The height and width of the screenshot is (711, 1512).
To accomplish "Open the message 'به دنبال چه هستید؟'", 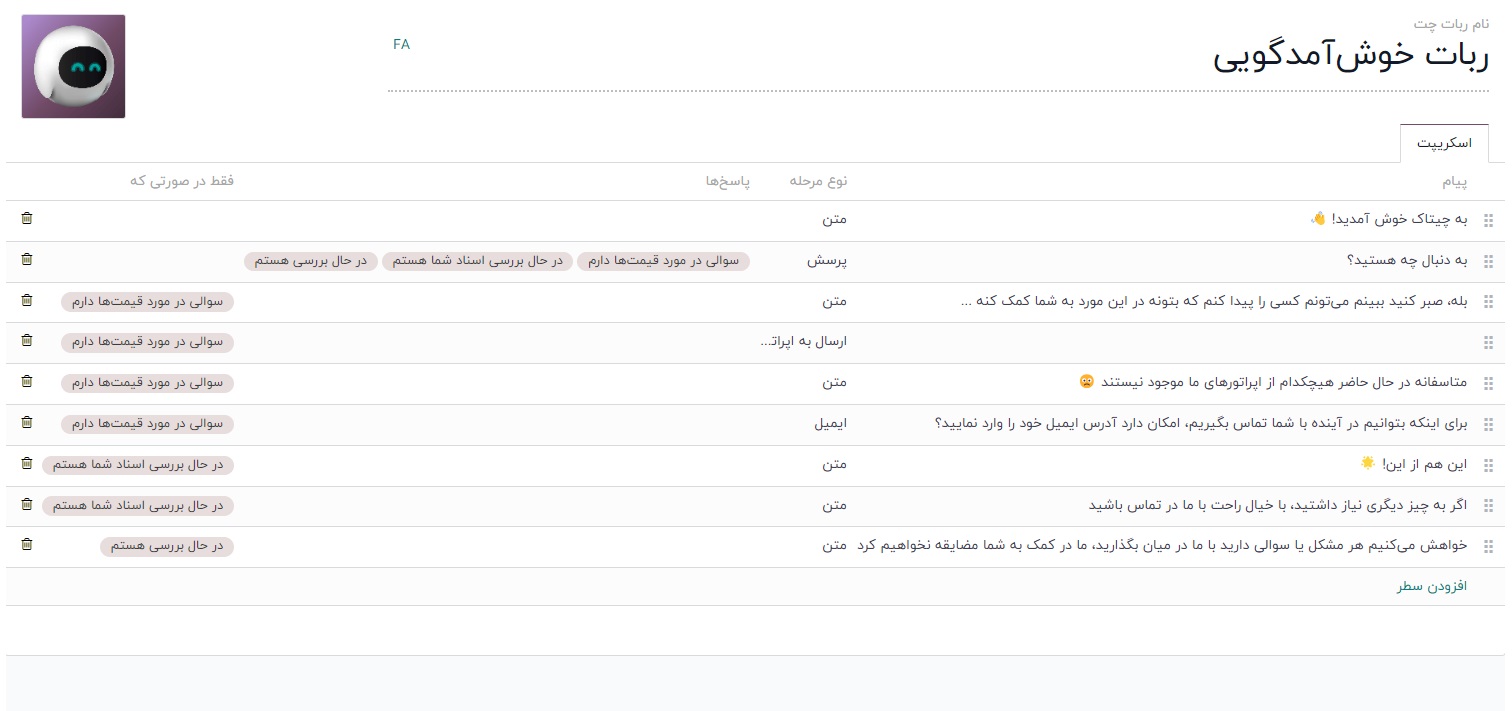I will [x=1407, y=261].
